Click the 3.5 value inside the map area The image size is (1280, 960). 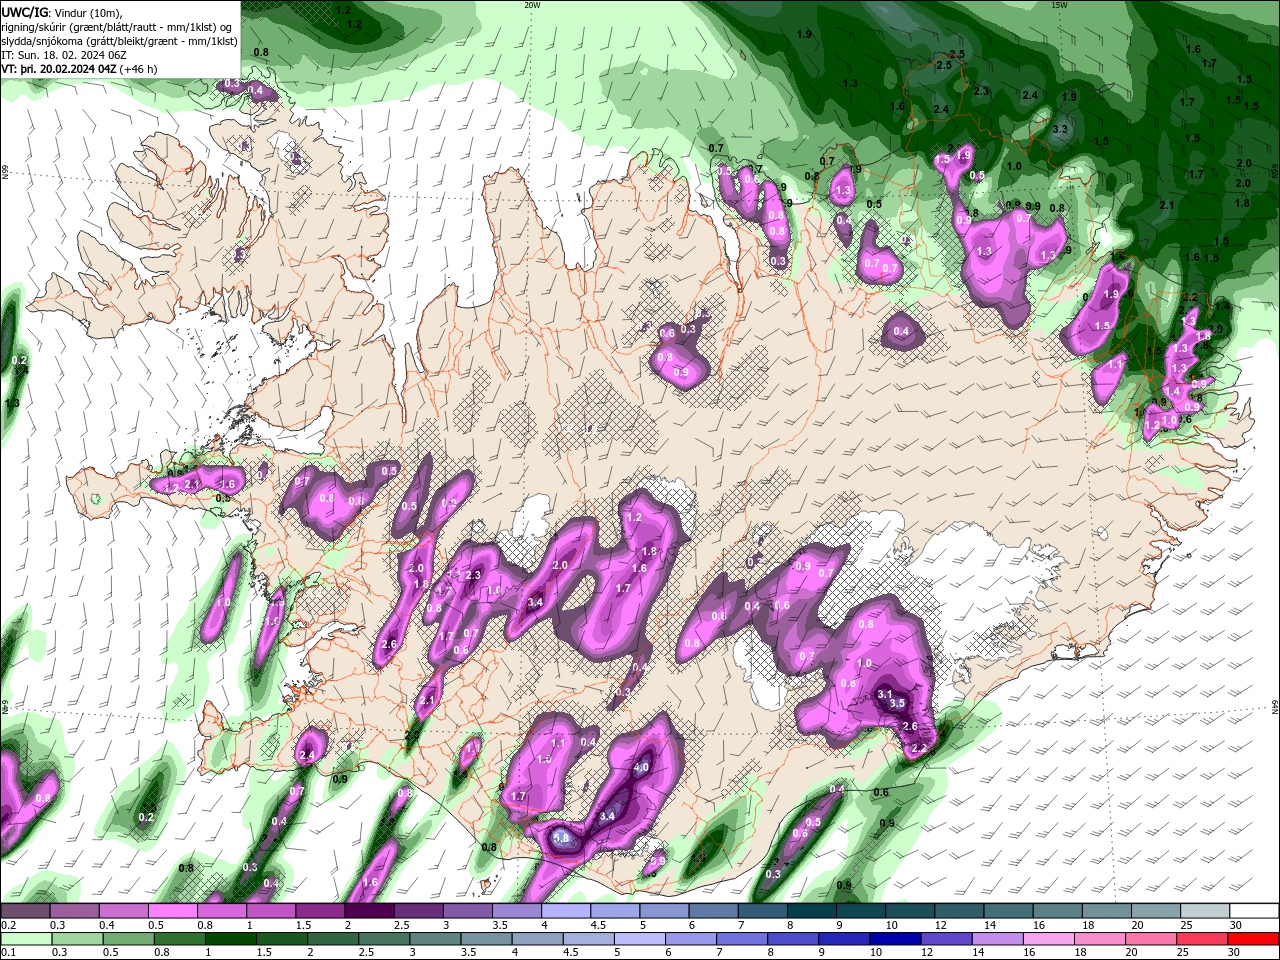click(x=897, y=704)
